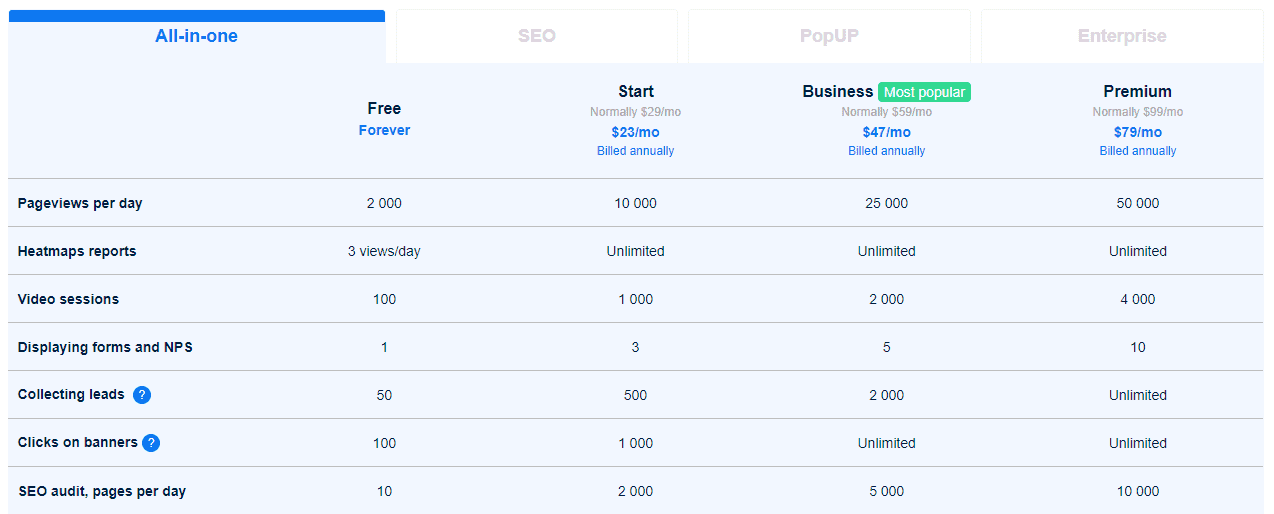Switch to the All-in-one tab
The height and width of the screenshot is (514, 1274).
pos(197,37)
